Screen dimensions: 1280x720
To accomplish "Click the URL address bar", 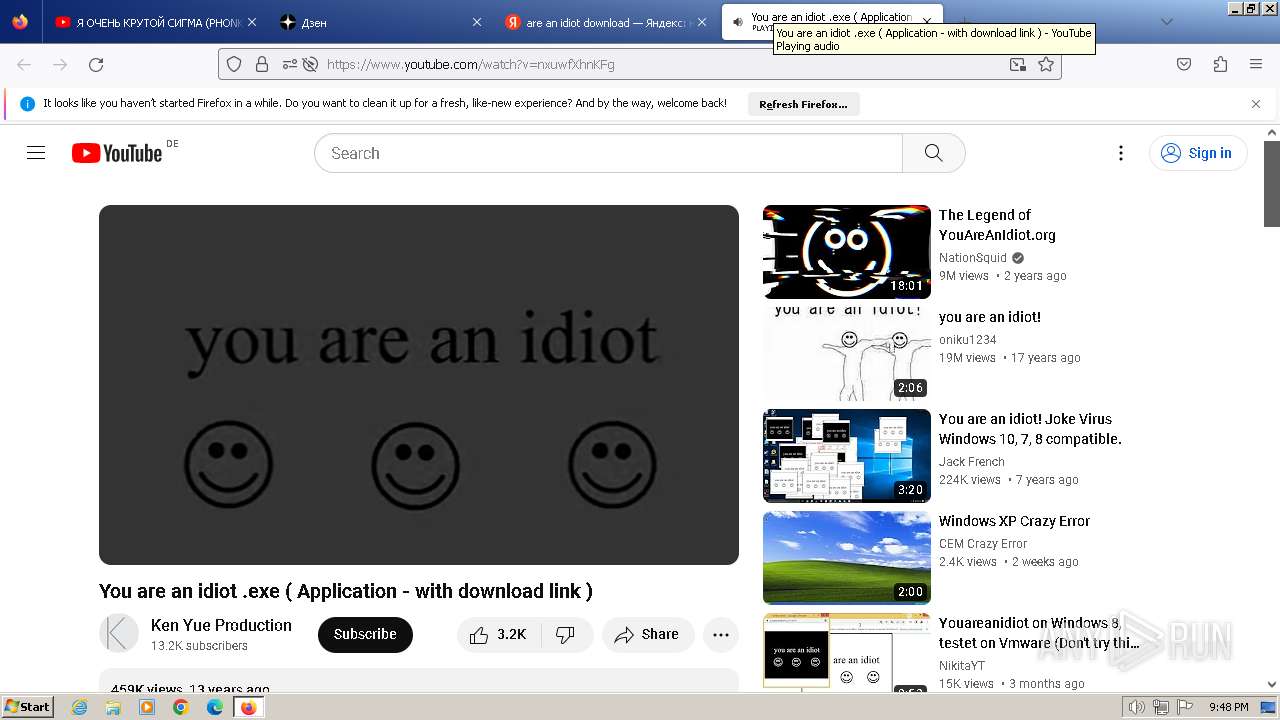I will click(x=640, y=64).
